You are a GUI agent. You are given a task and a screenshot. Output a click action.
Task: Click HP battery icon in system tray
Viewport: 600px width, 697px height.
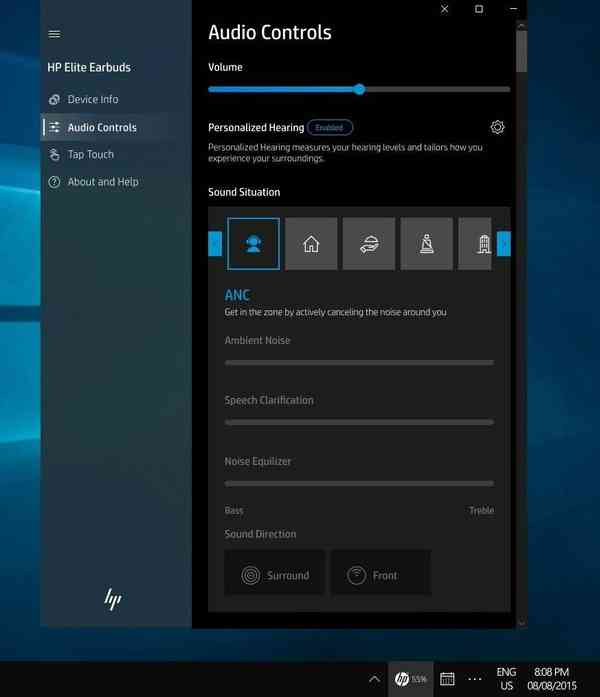(410, 679)
